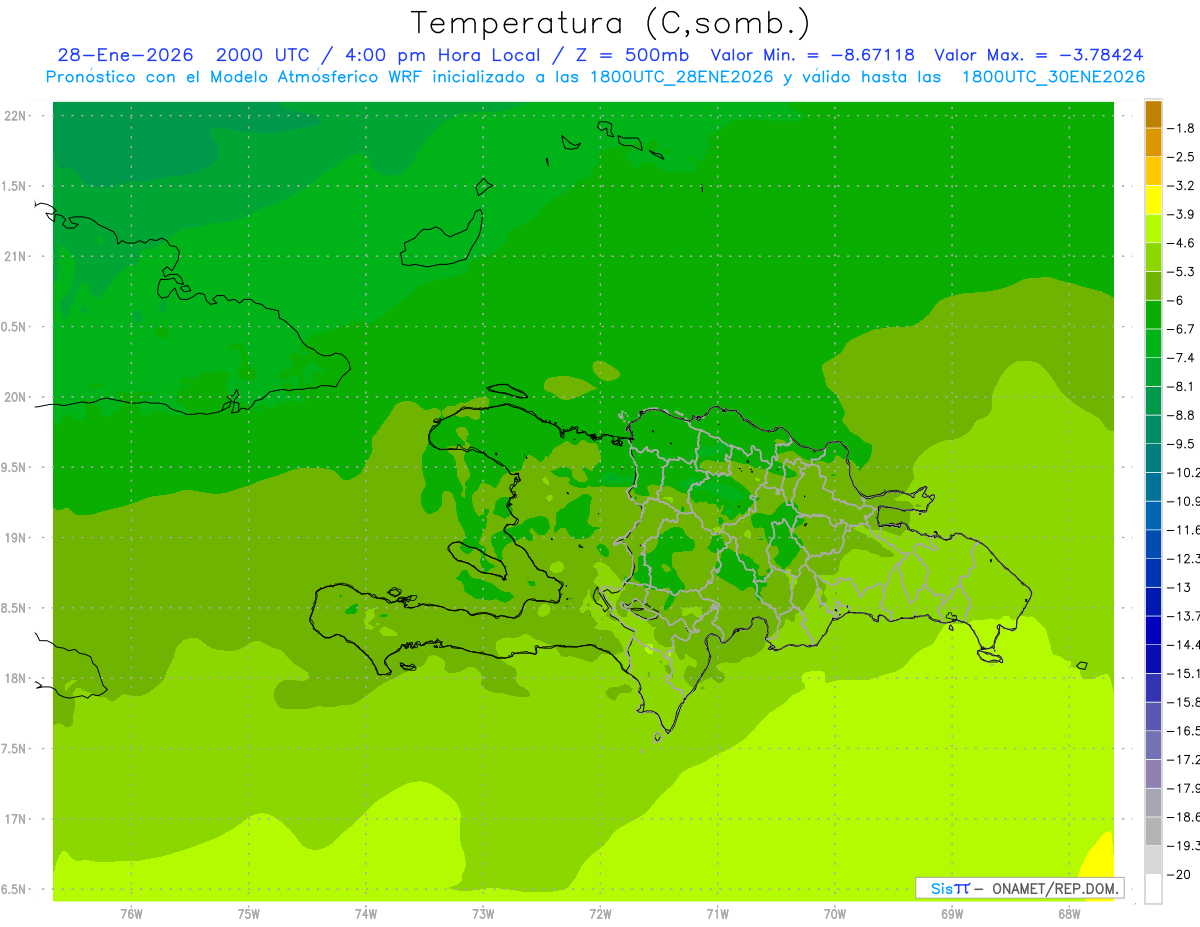Screen dimensions: 1200x927
Task: Click the '-1.8' colorbar label
Action: point(1181,128)
